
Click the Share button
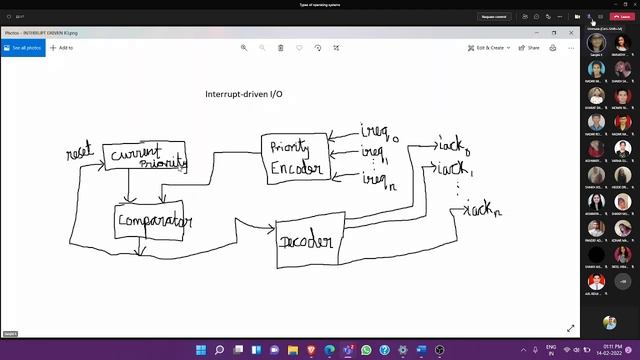point(529,48)
